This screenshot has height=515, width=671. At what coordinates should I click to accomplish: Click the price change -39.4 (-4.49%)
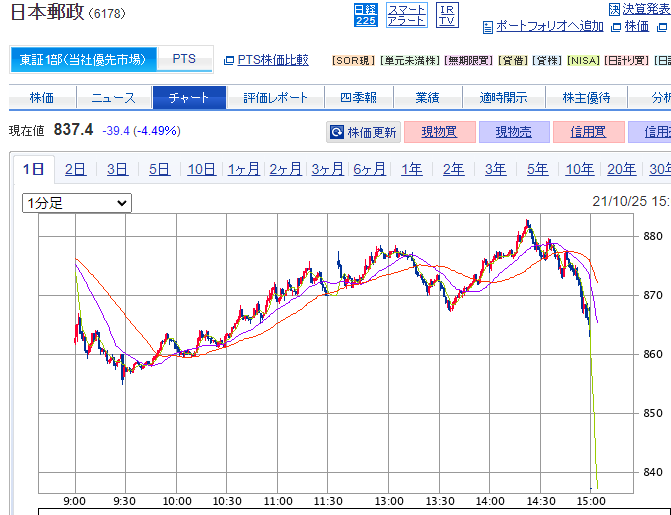(x=142, y=131)
